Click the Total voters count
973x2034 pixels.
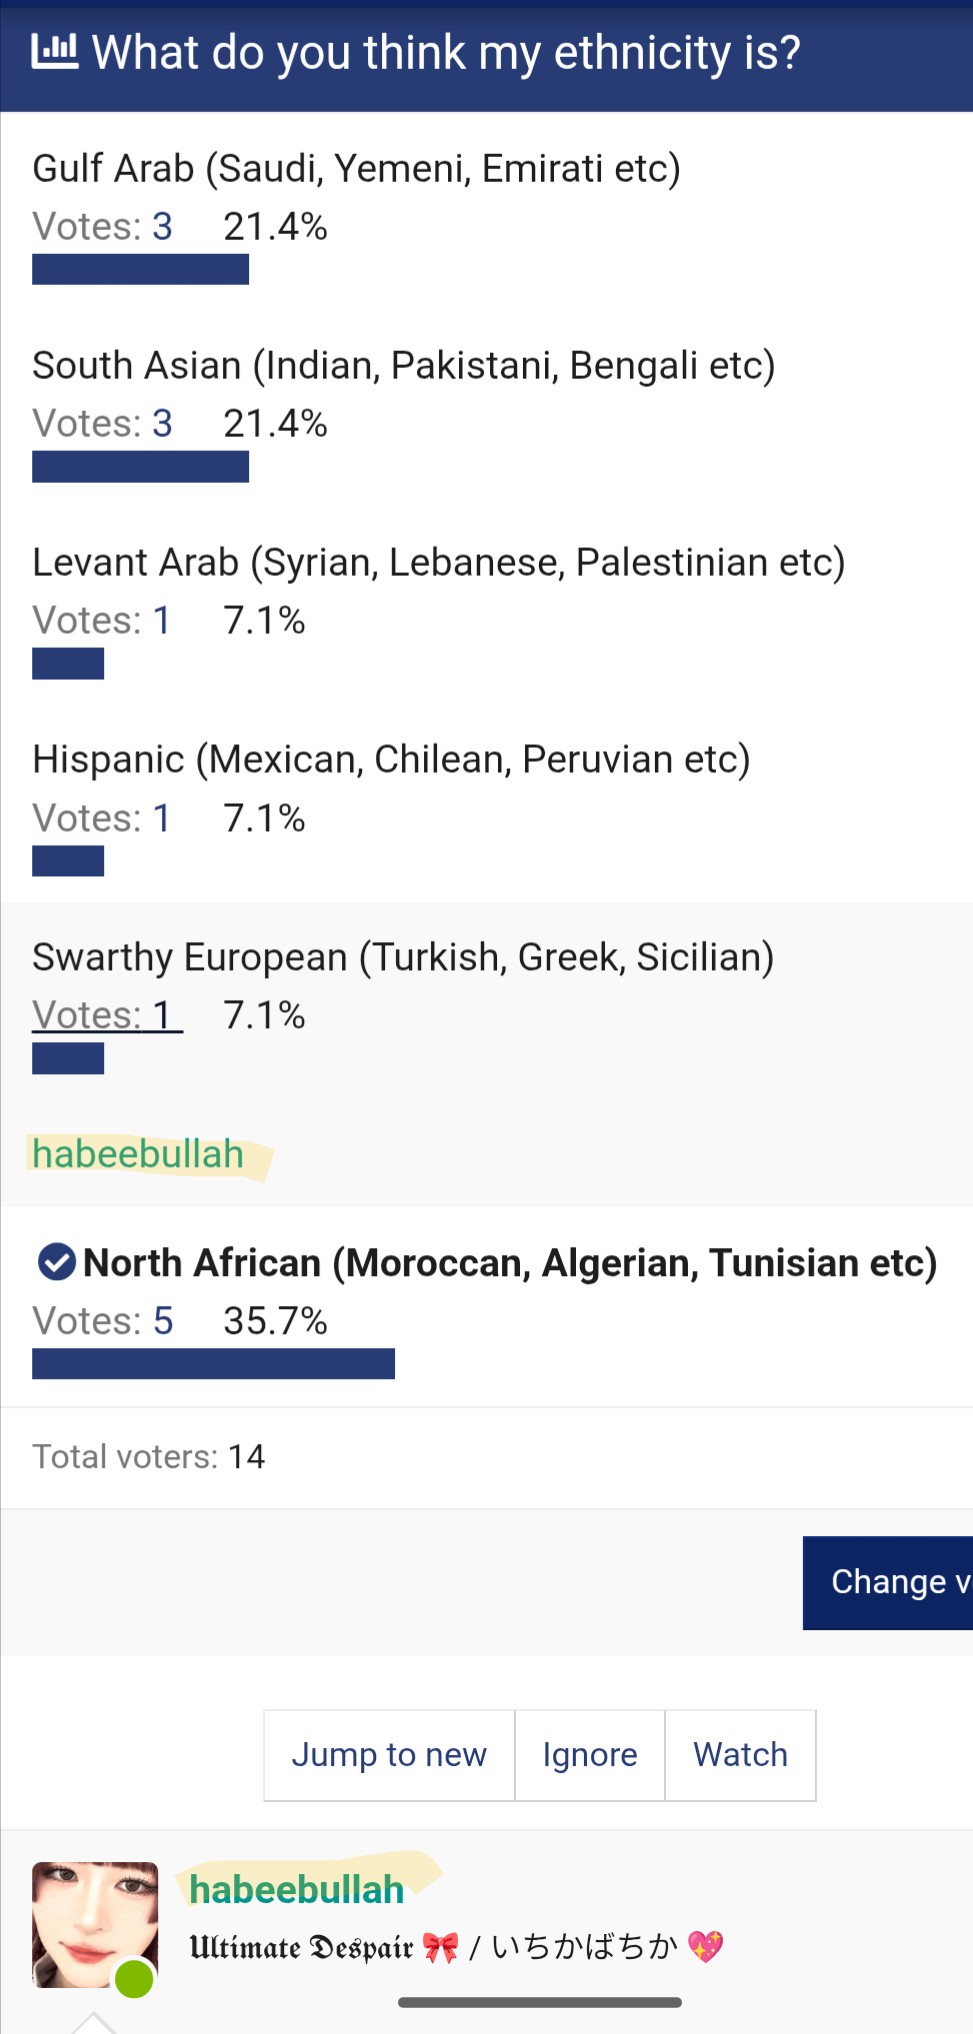click(x=246, y=1457)
